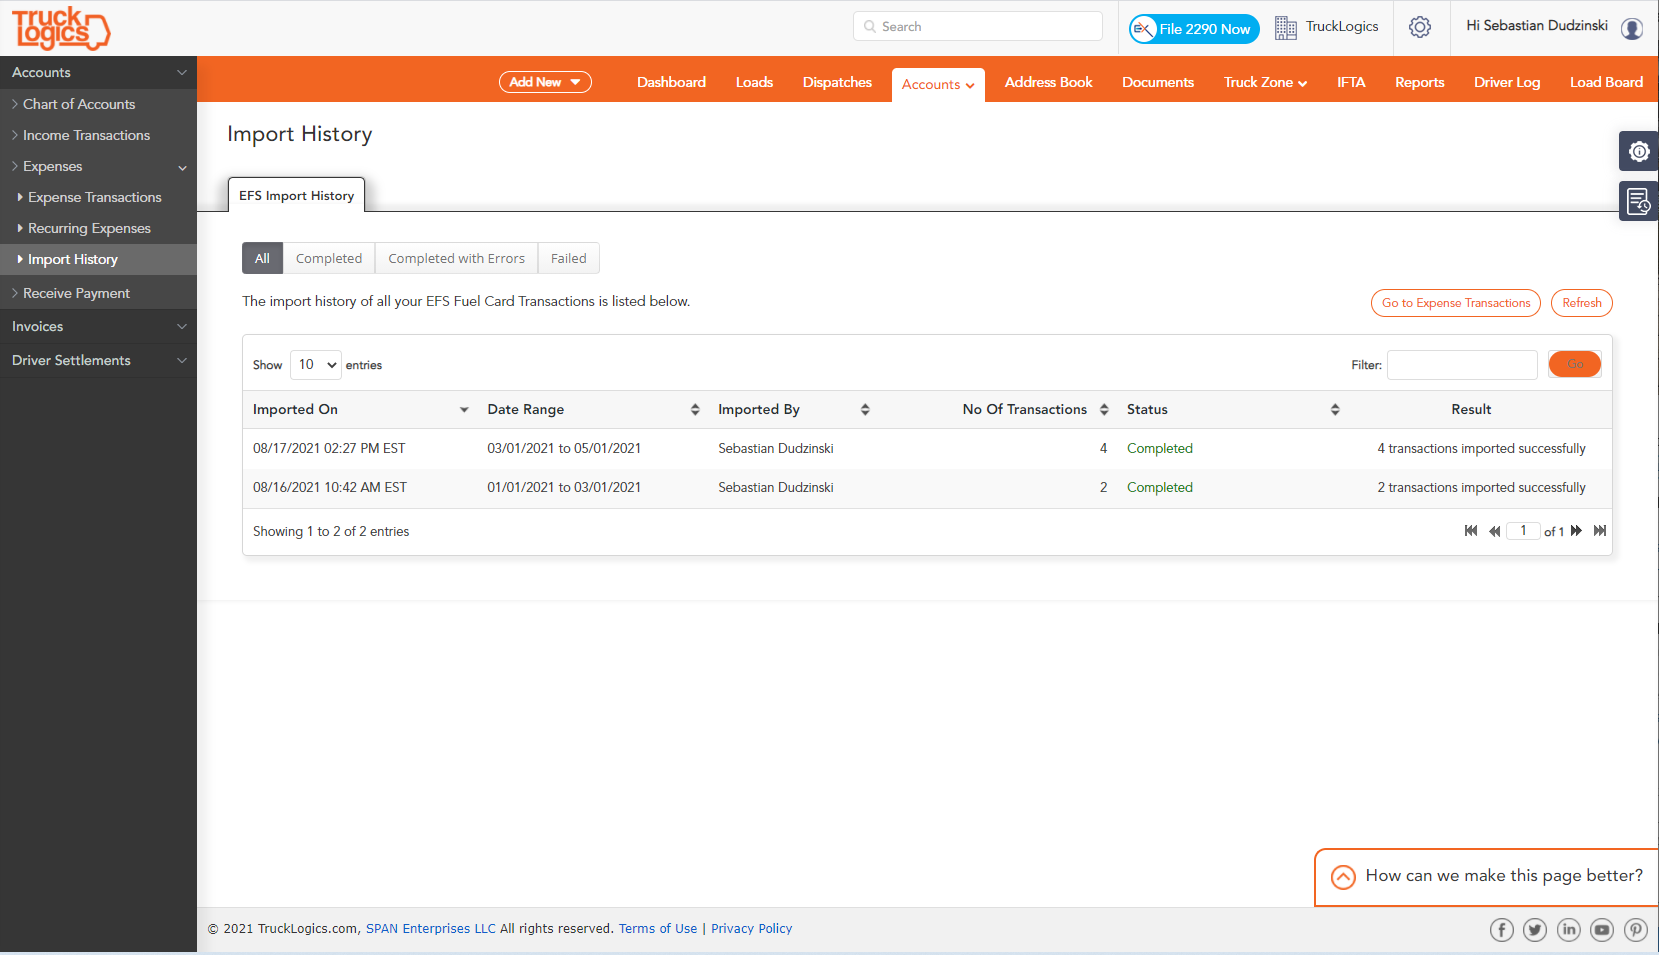Open the Accounts menu dropdown in navbar
Screen dimensions: 1659x955
pos(938,85)
